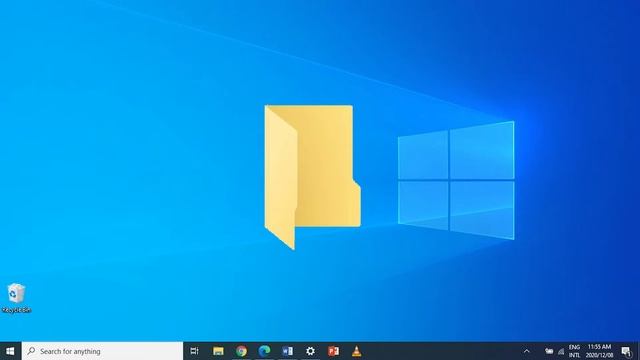Image resolution: width=640 pixels, height=360 pixels.
Task: Select the Recycle Bin desktop icon
Action: pos(16,298)
